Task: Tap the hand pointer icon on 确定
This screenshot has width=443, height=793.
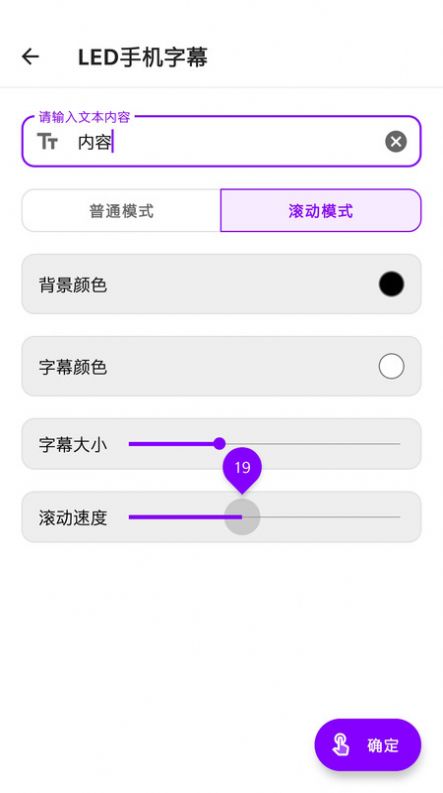Action: [341, 744]
